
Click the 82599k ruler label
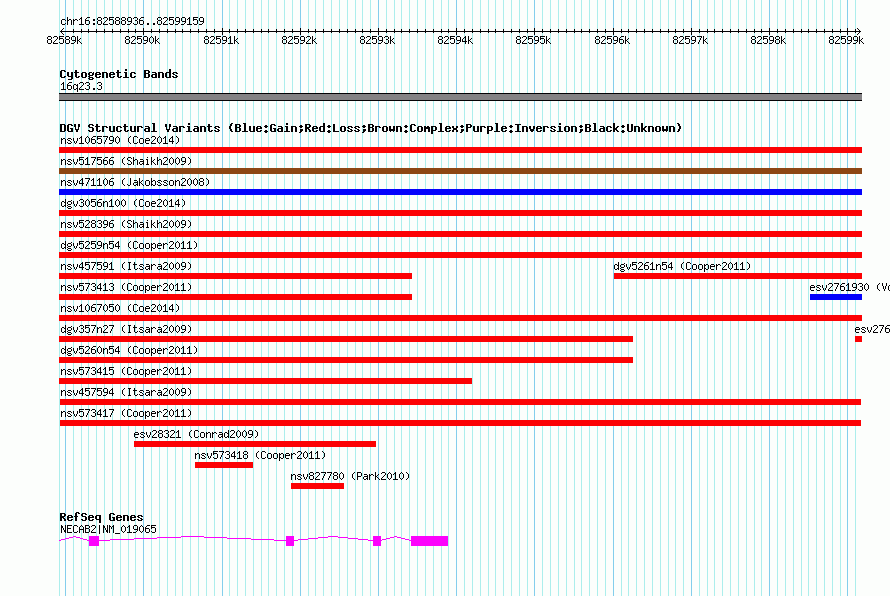tap(846, 40)
